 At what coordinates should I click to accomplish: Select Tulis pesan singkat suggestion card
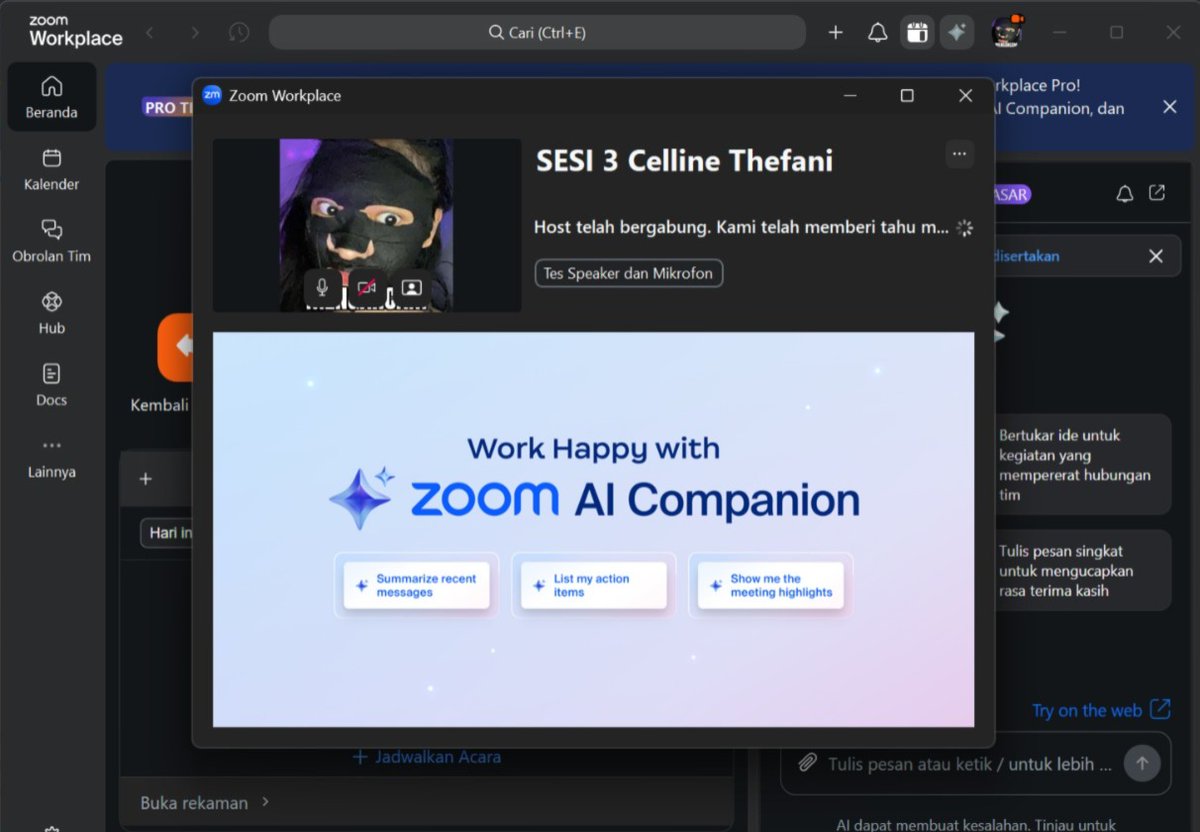[x=1081, y=570]
